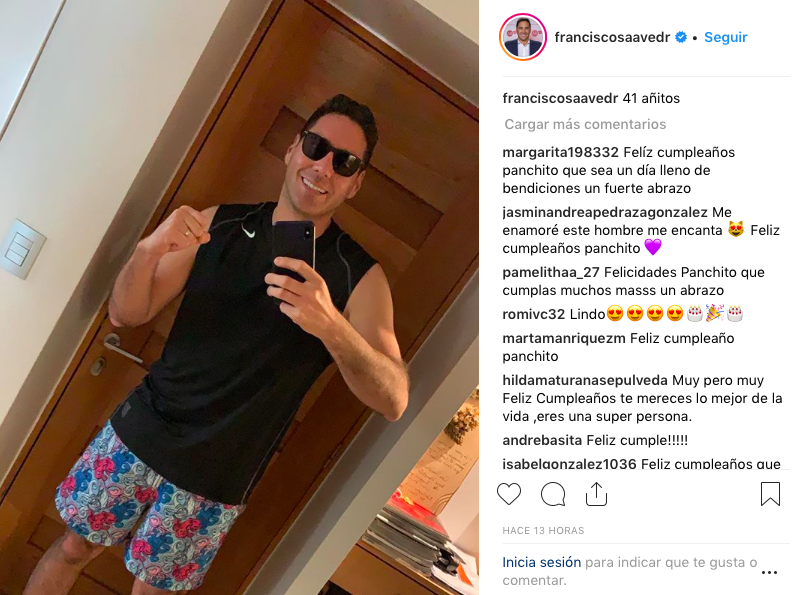Open the three-dot more options menu
This screenshot has width=809, height=595.
tap(769, 572)
